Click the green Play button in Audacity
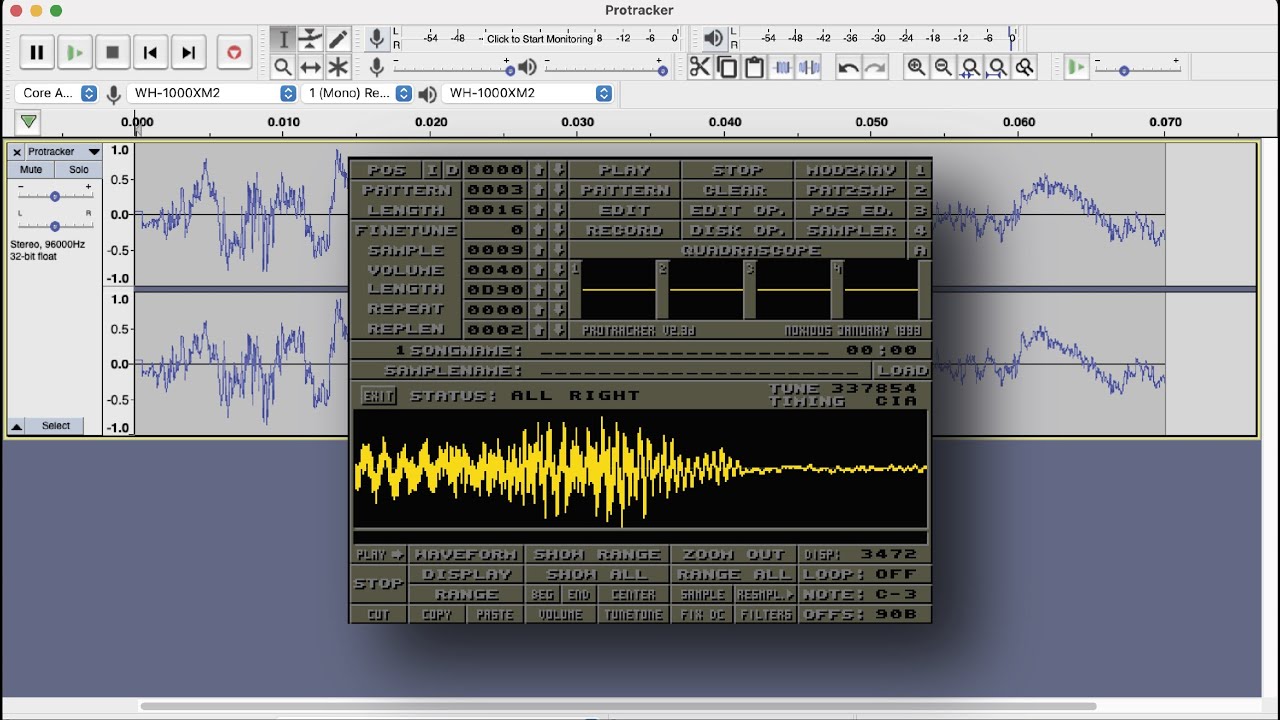The height and width of the screenshot is (720, 1280). coord(75,53)
